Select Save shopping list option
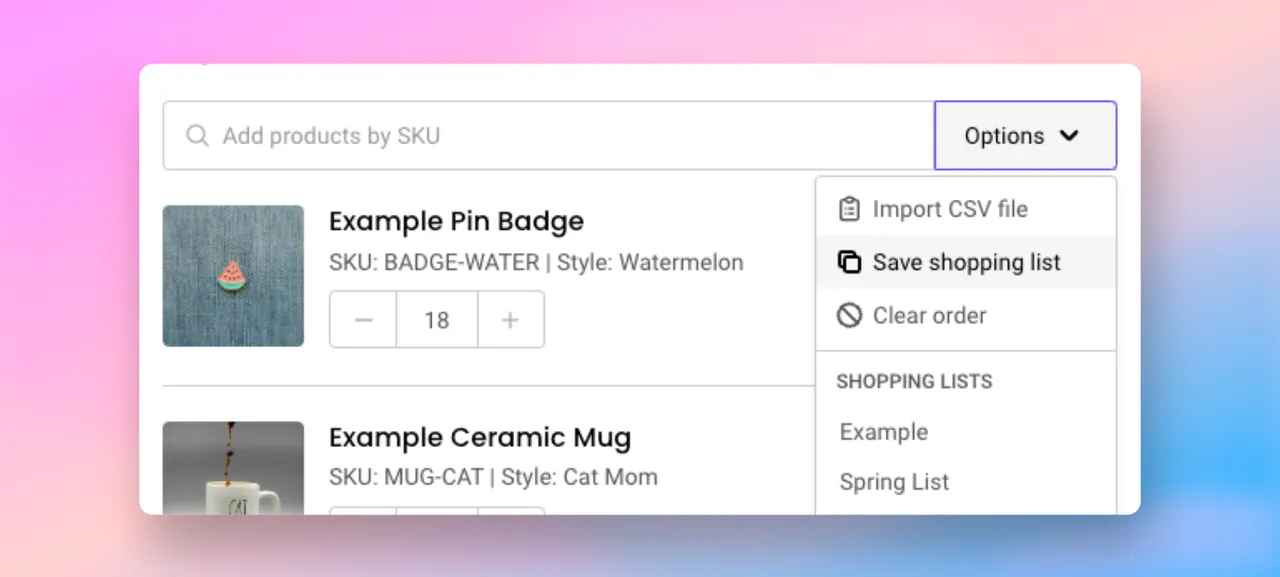The width and height of the screenshot is (1280, 577). (966, 261)
